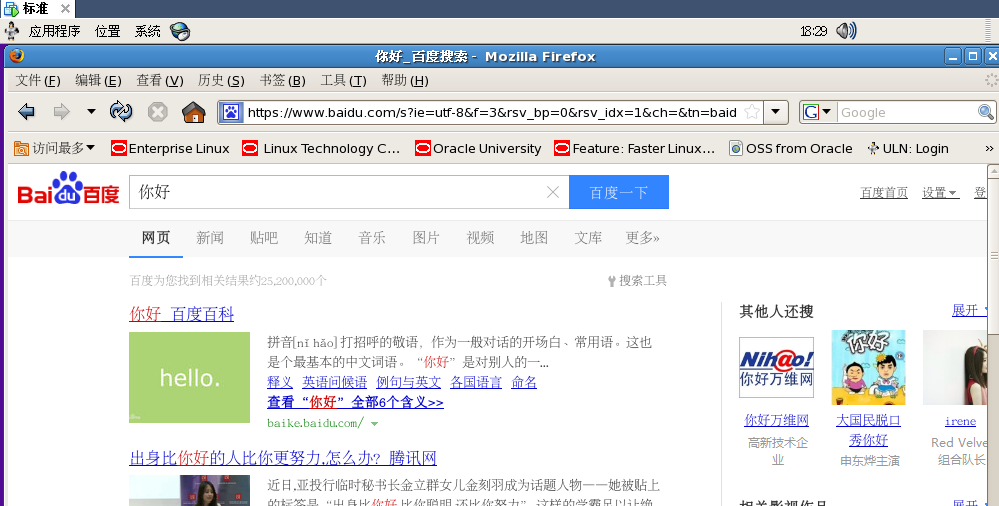Show more bookmarks with the chevron

tap(989, 148)
